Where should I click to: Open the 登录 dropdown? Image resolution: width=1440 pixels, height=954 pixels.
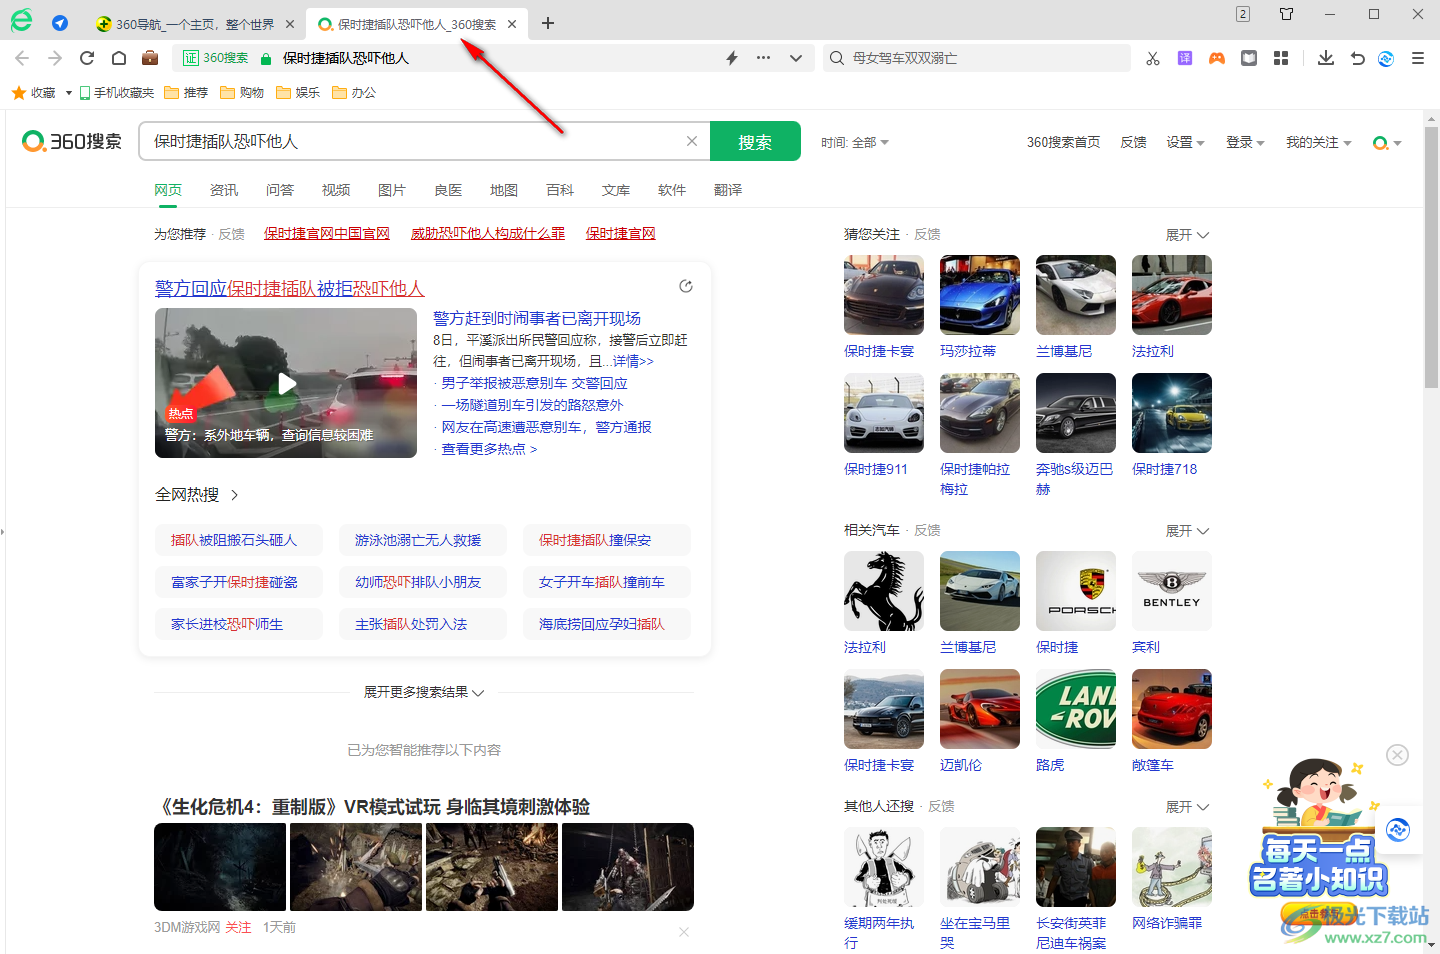coord(1245,142)
